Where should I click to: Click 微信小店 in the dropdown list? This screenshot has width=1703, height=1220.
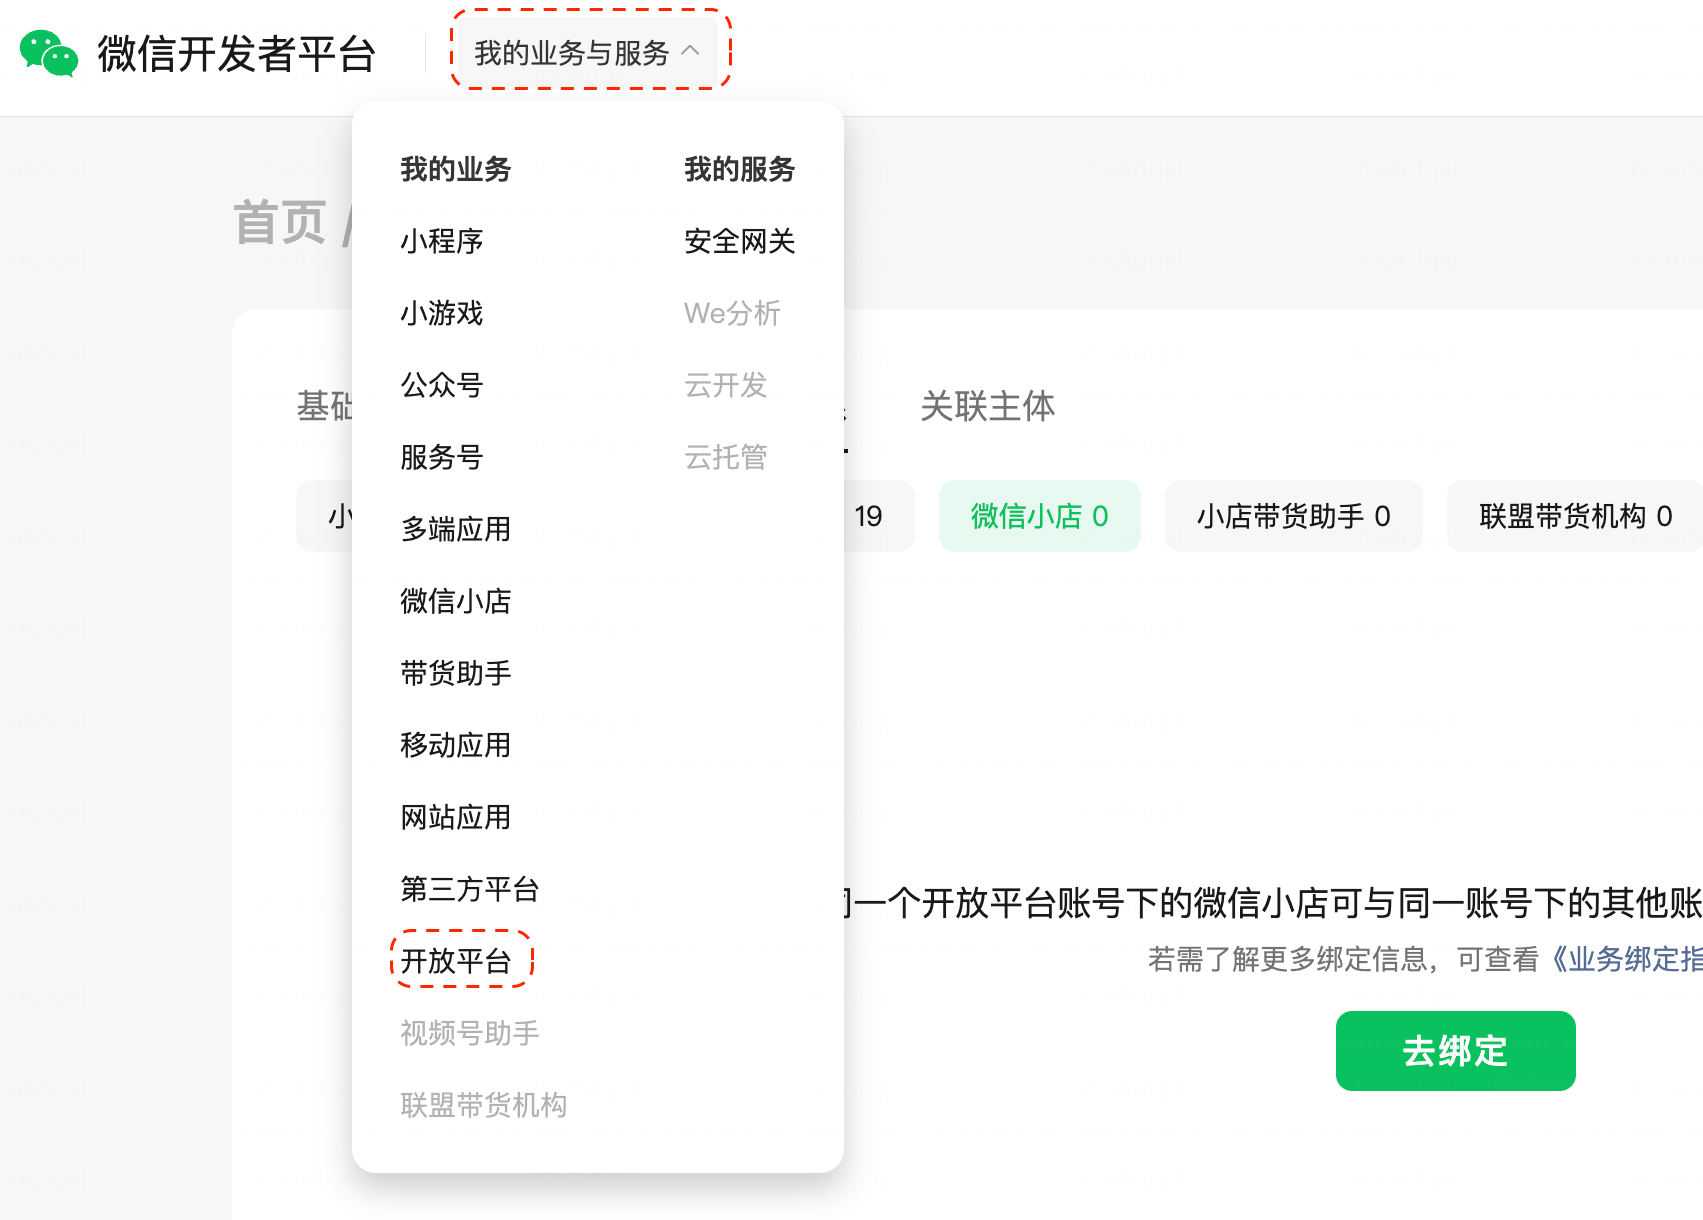point(455,601)
